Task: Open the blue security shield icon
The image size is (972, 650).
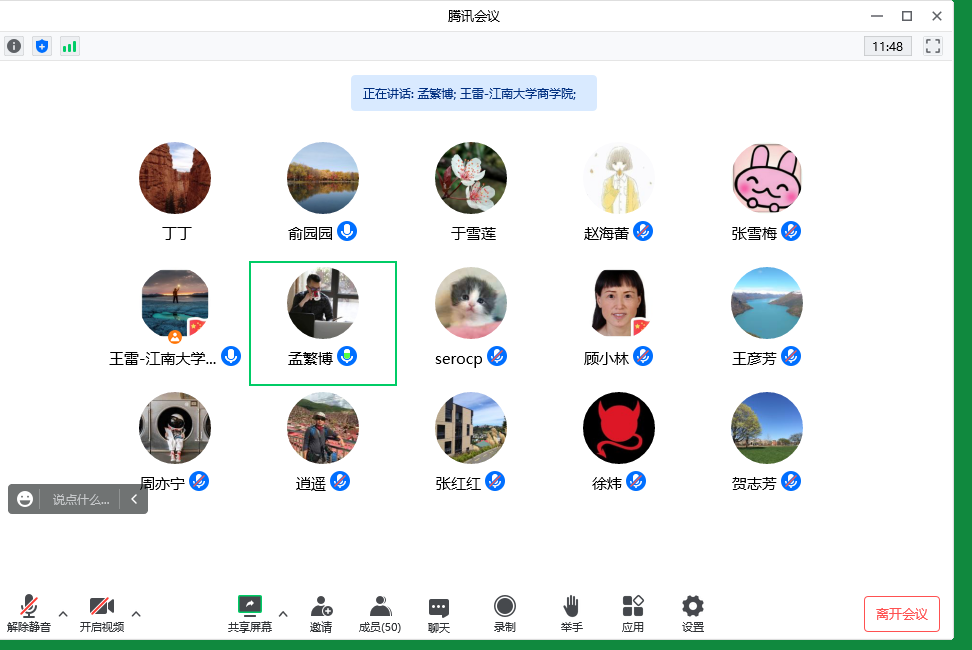Action: tap(41, 46)
